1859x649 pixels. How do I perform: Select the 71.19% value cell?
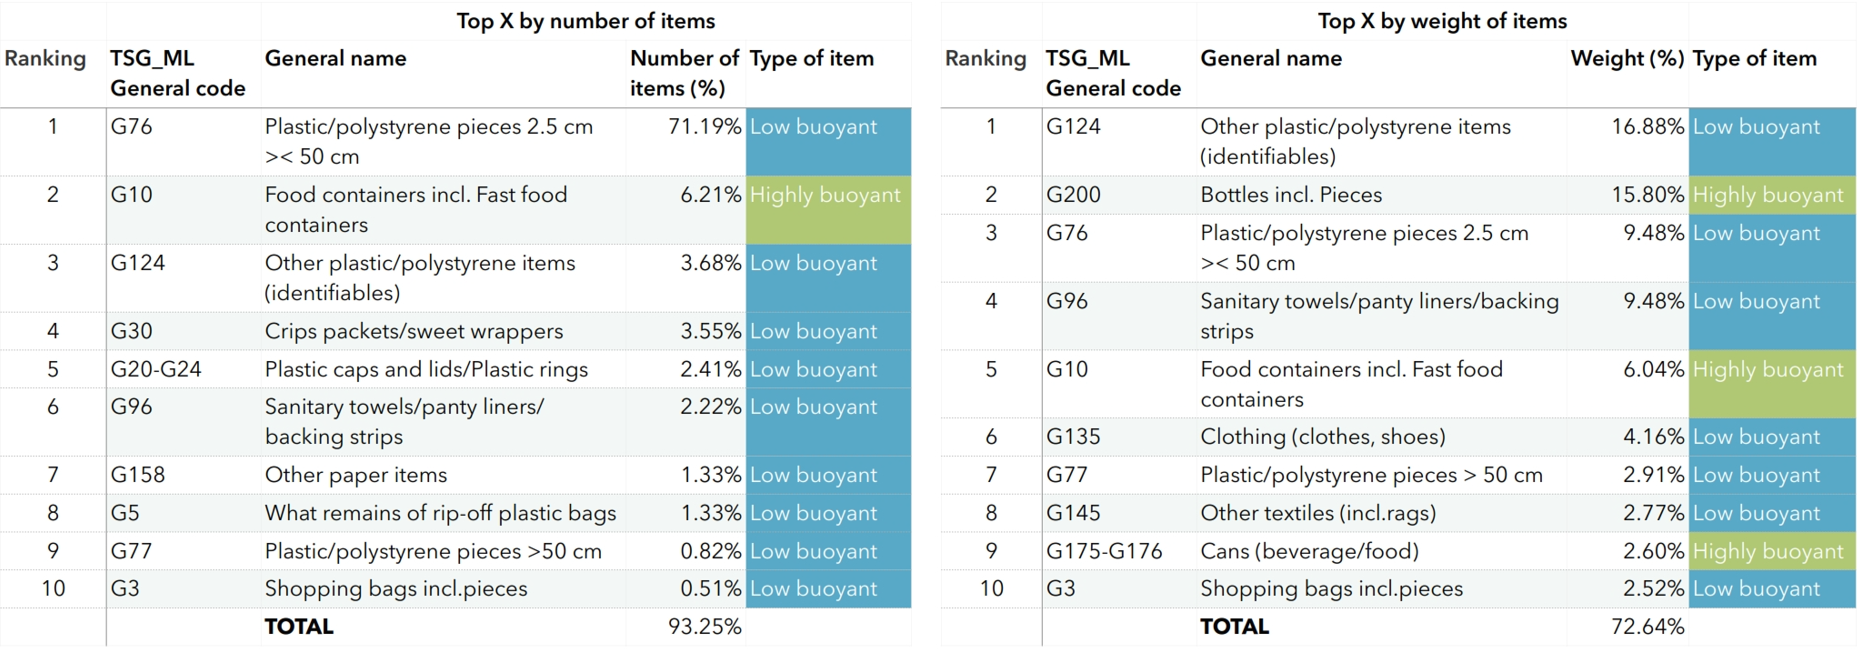point(704,127)
